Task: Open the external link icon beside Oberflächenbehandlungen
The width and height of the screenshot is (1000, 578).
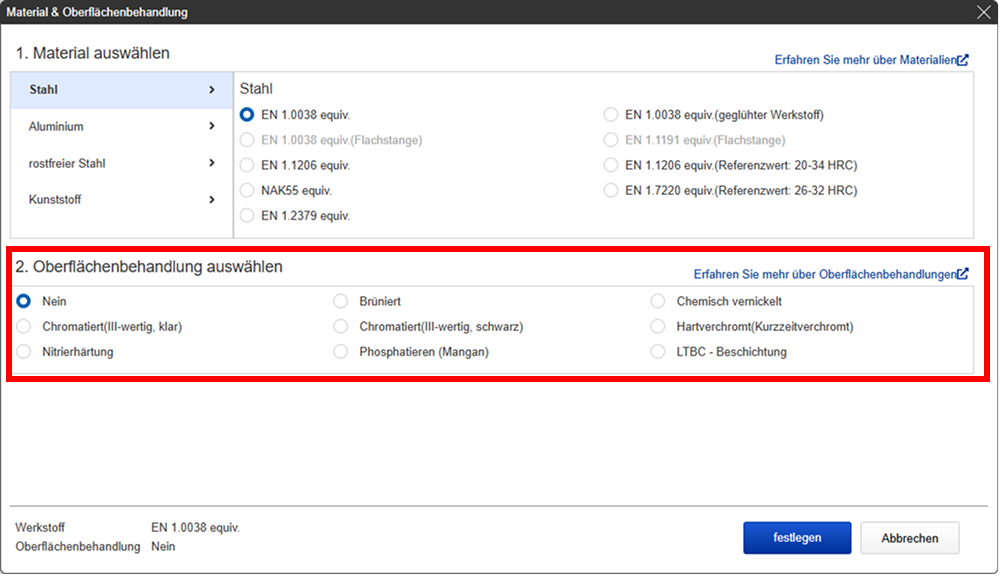Action: 962,274
